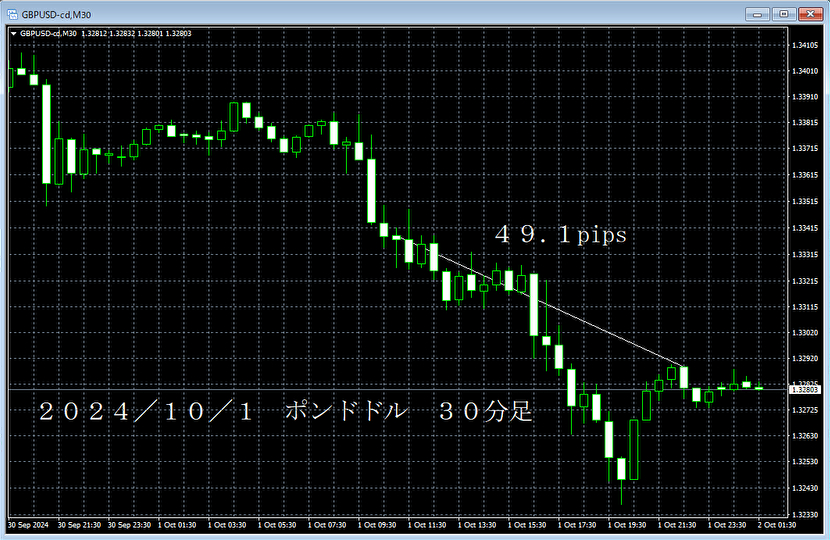Click the 1 Oct 15:30 time label
This screenshot has width=830, height=540.
pos(527,525)
